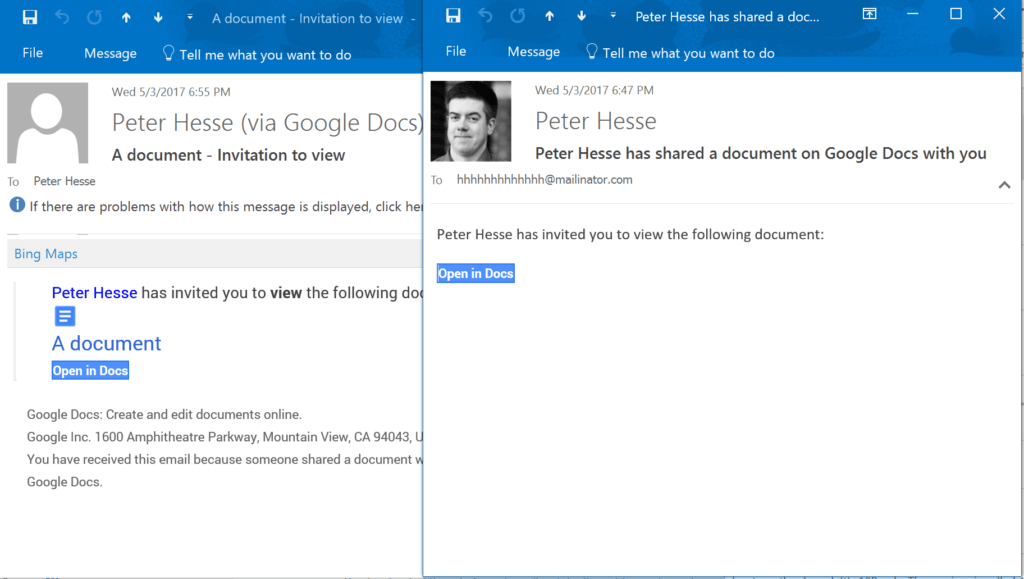Click Peter Hesse's contact photo
The height and width of the screenshot is (579, 1024).
[x=470, y=121]
